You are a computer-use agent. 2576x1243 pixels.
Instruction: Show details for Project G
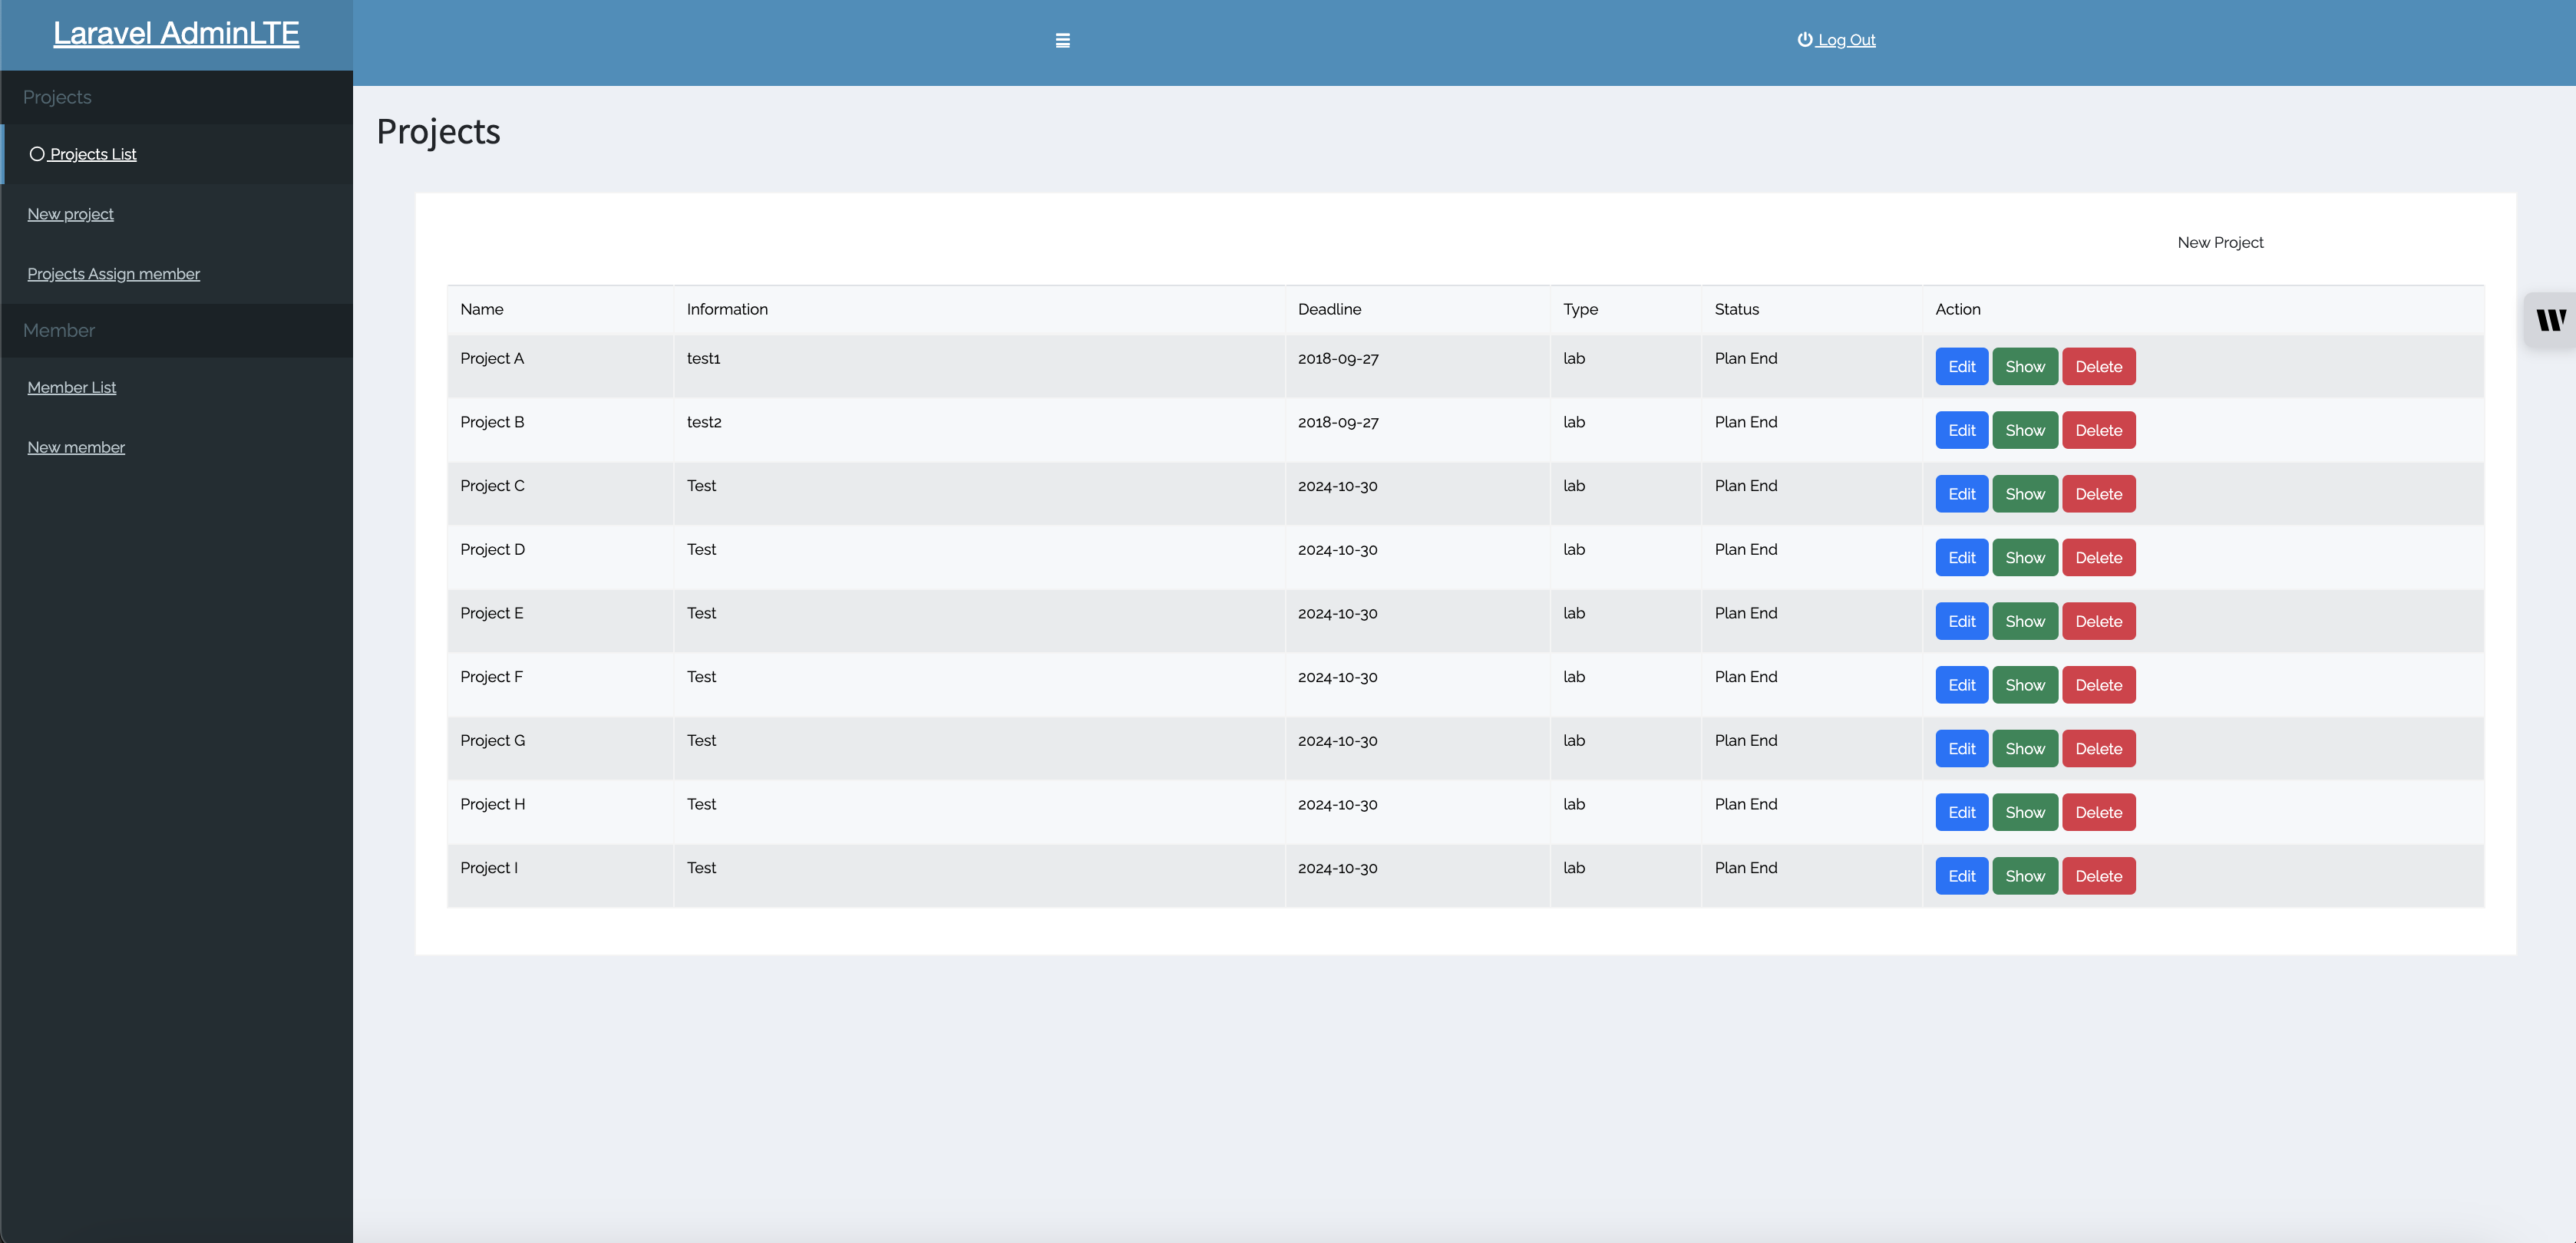[2024, 748]
